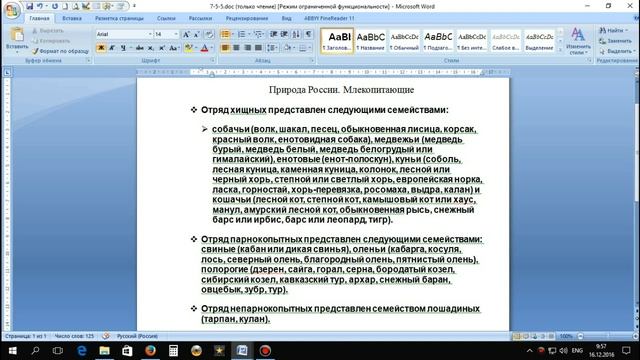Open Task View on the taskbar
The height and width of the screenshot is (360, 640).
pyautogui.click(x=58, y=350)
